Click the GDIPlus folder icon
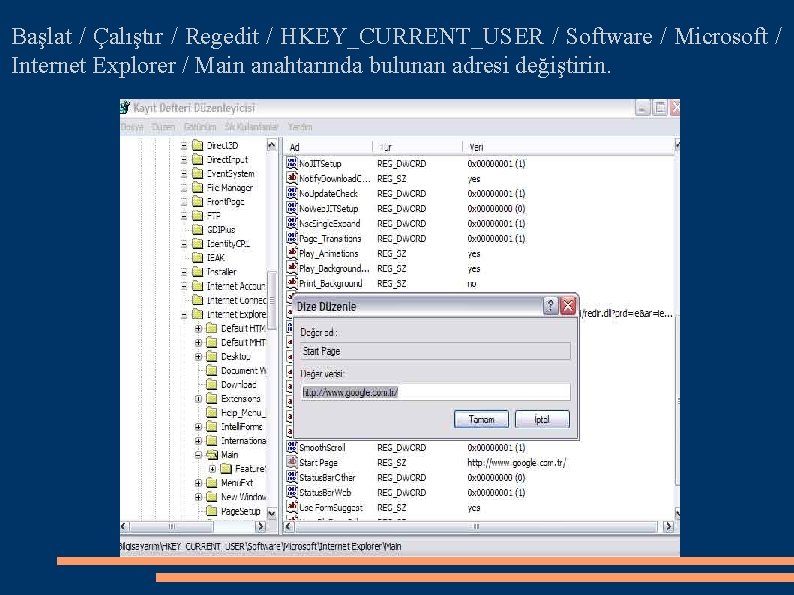794x595 pixels. click(197, 229)
